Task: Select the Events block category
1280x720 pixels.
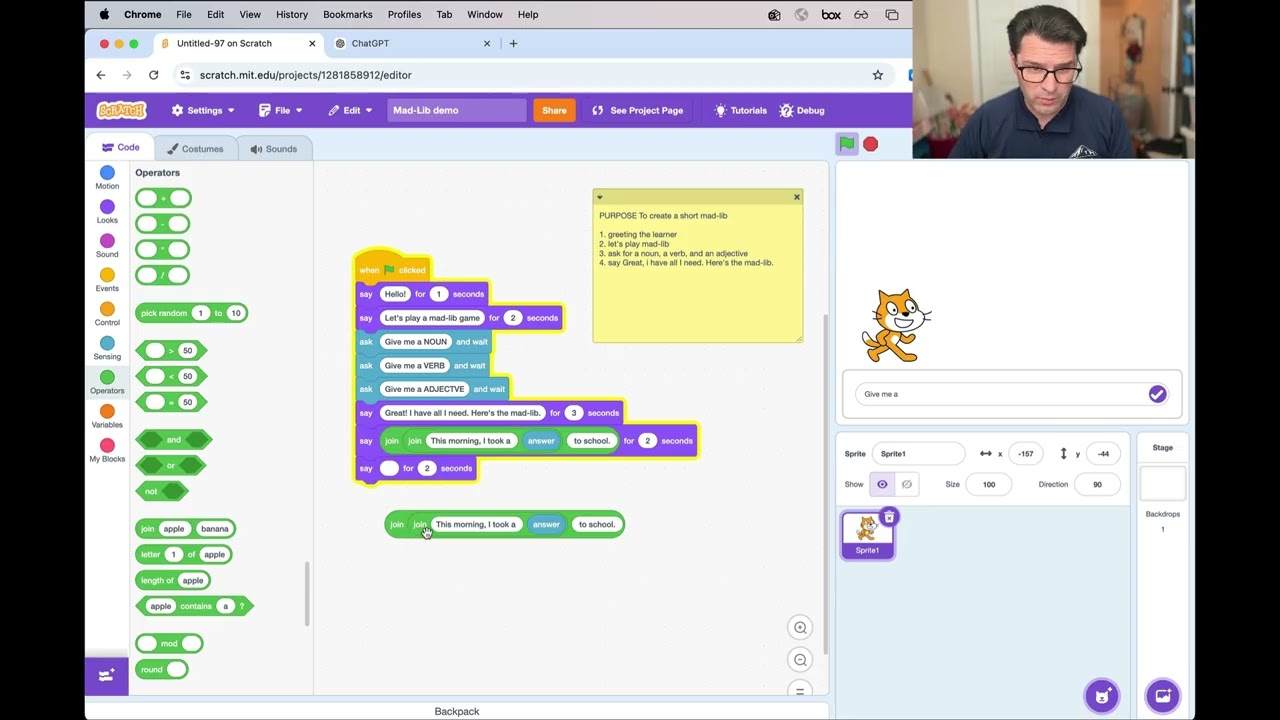Action: tap(107, 280)
